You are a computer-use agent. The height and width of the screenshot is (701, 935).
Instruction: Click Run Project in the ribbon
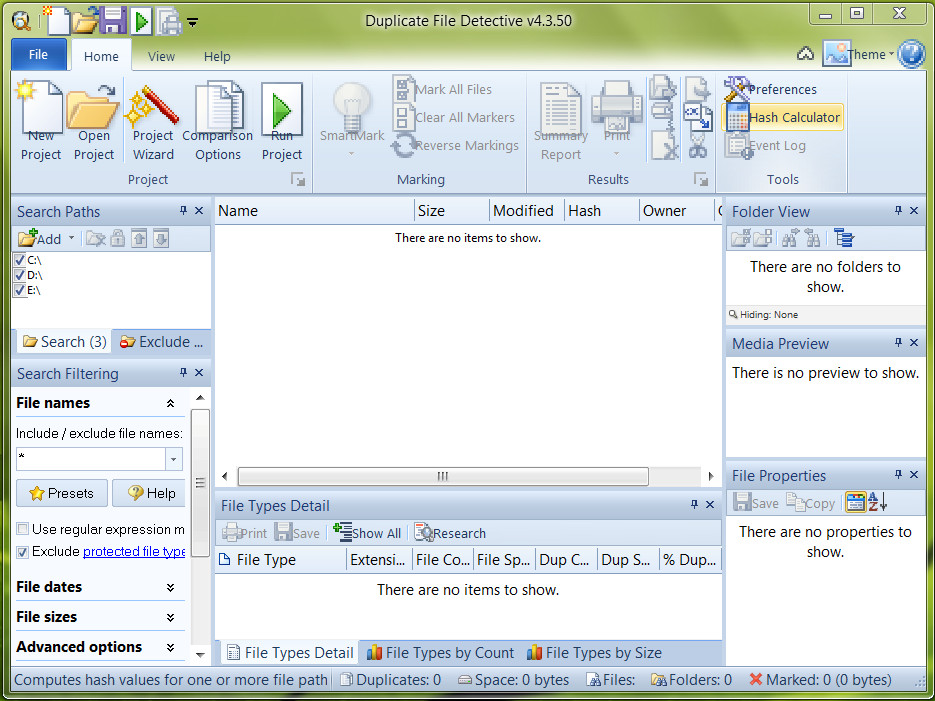(281, 122)
